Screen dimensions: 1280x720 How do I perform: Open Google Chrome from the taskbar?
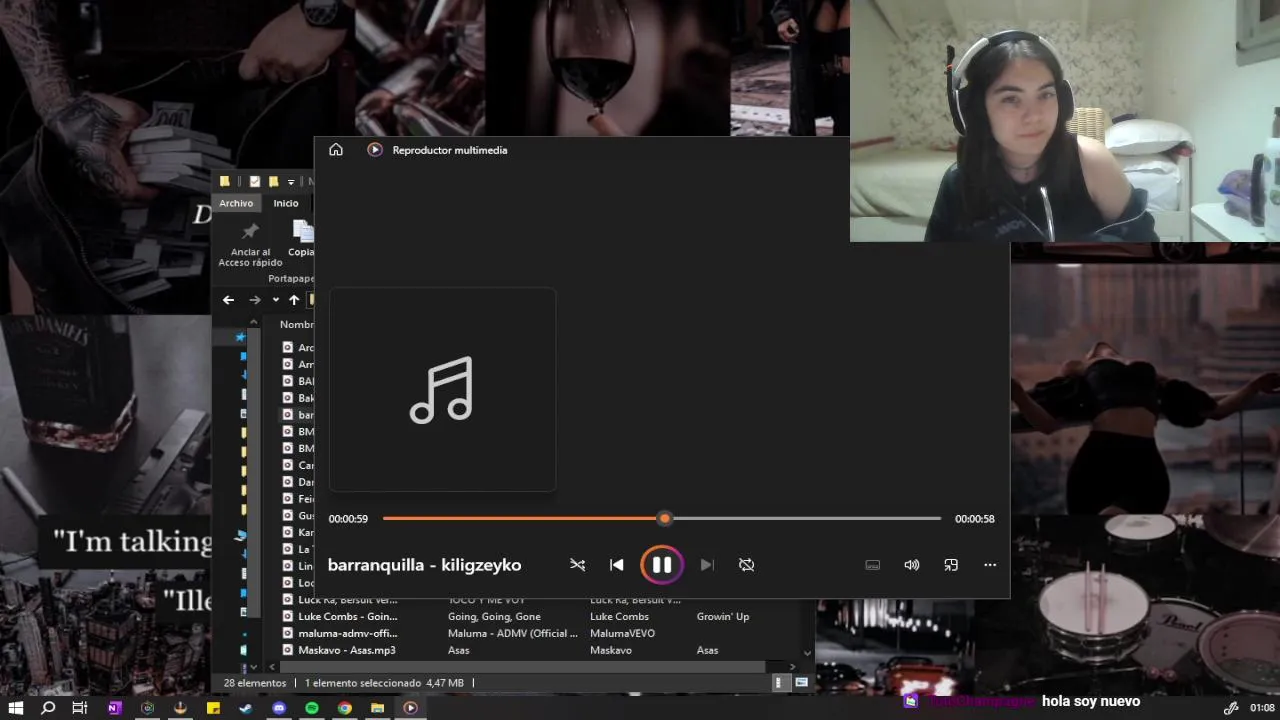[x=345, y=708]
